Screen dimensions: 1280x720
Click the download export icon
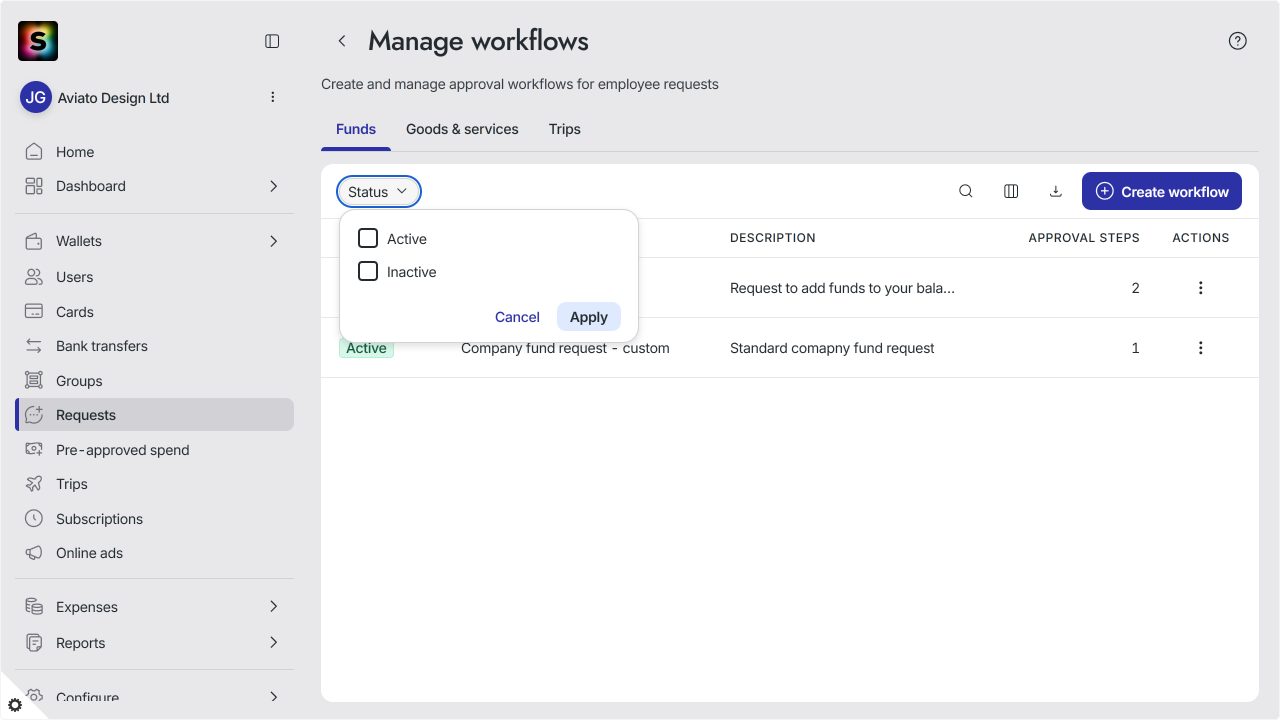(x=1055, y=191)
